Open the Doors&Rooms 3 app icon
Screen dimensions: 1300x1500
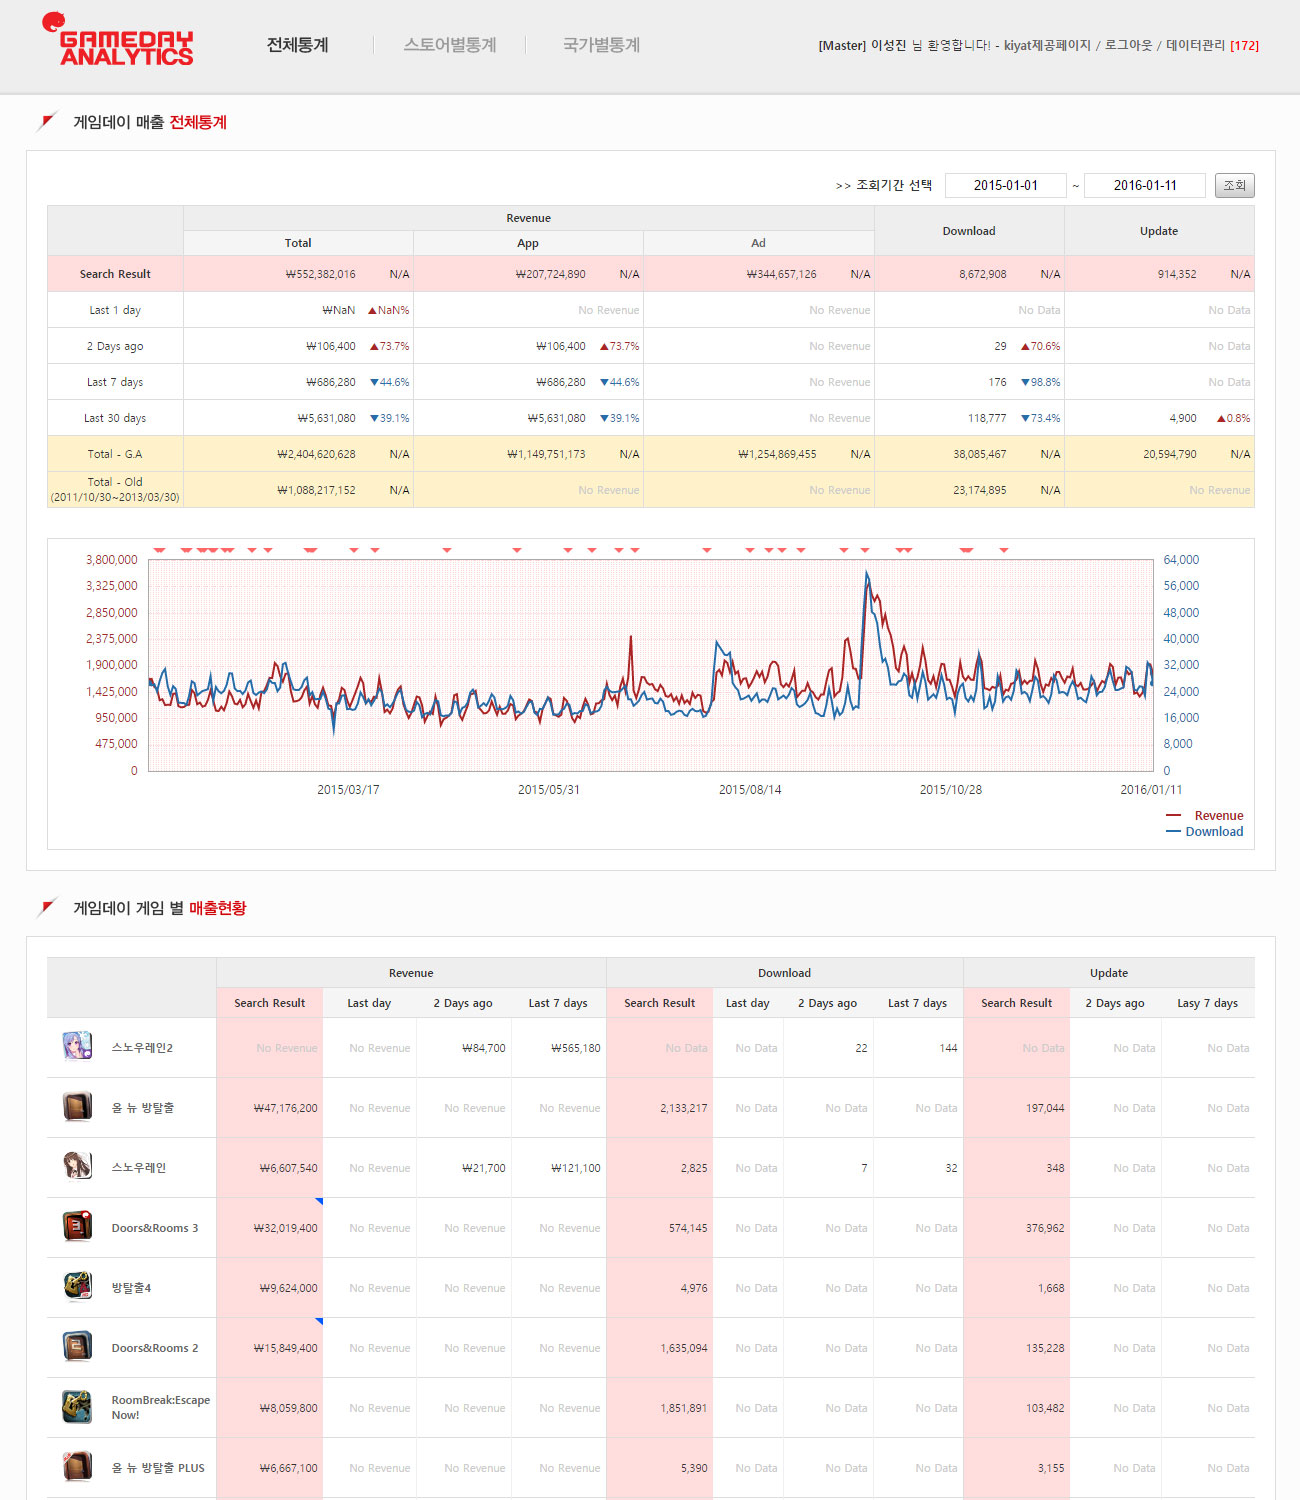77,1226
